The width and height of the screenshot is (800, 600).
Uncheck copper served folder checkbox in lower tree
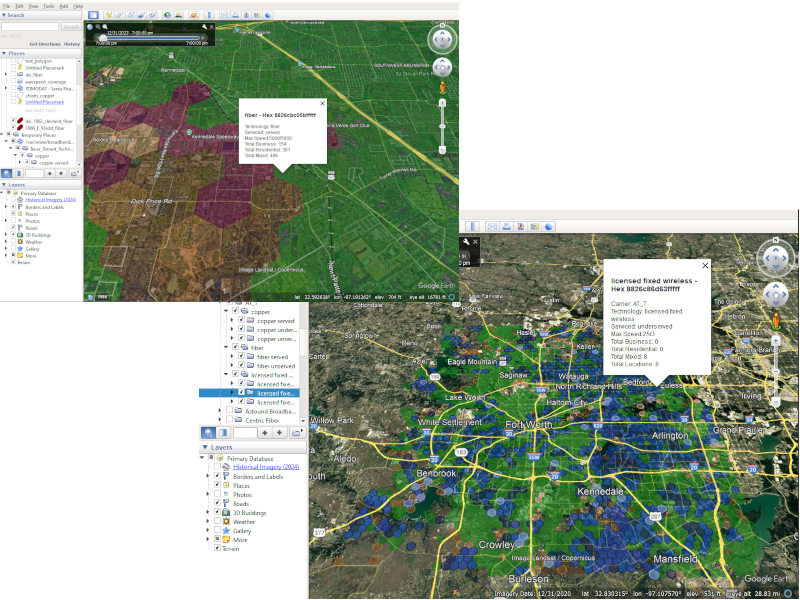click(241, 320)
